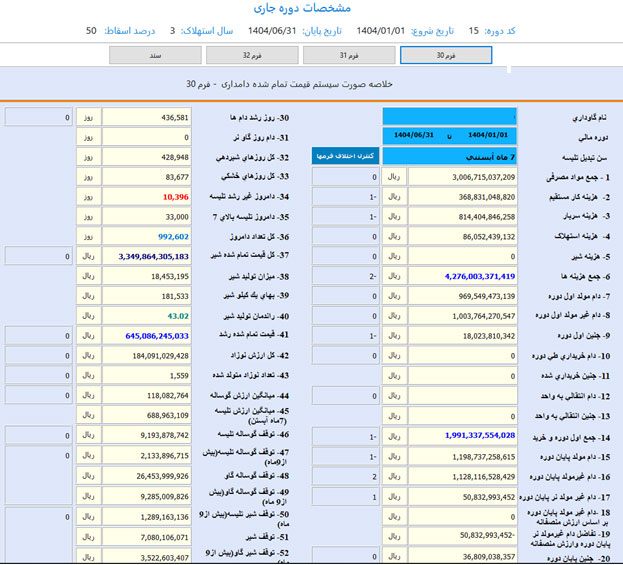Click the کل تعداد دامروز value 992,602
The height and width of the screenshot is (565, 623).
coord(147,236)
